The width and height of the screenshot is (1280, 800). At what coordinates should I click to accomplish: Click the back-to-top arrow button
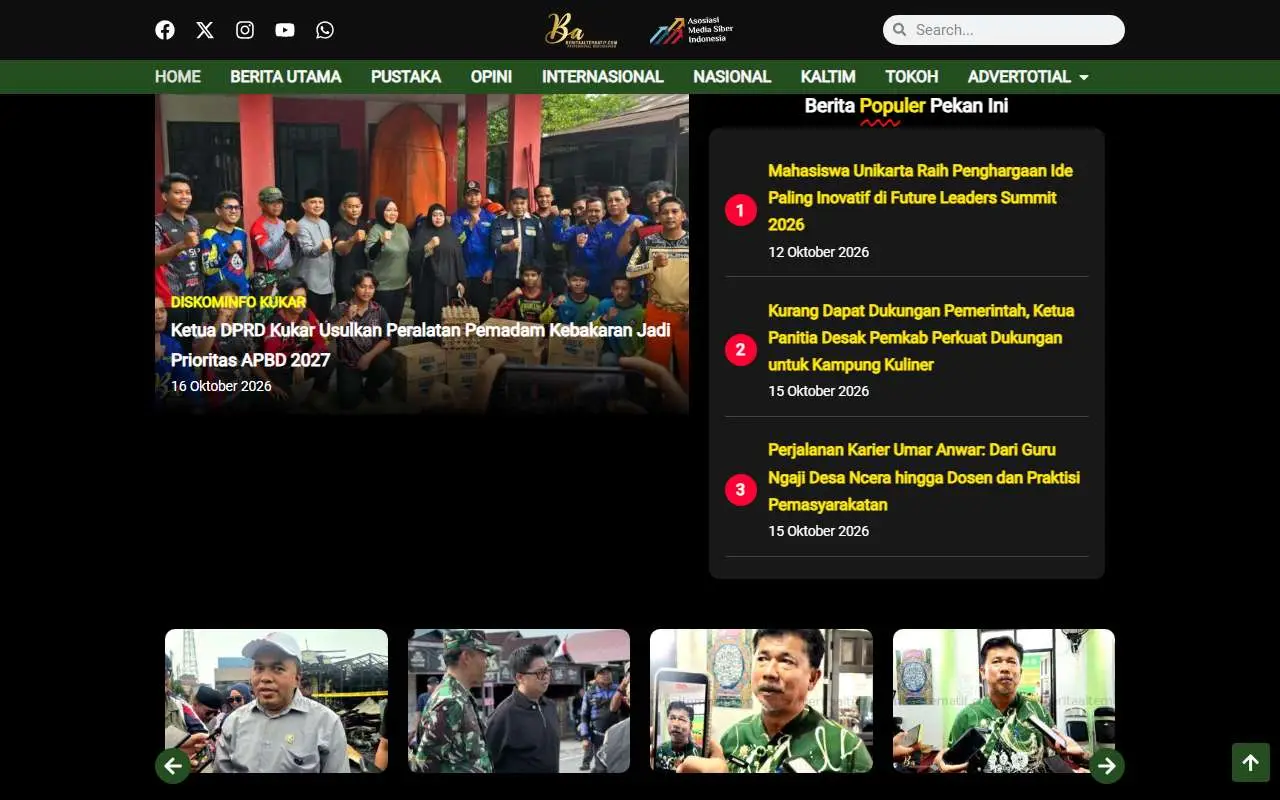click(x=1250, y=762)
